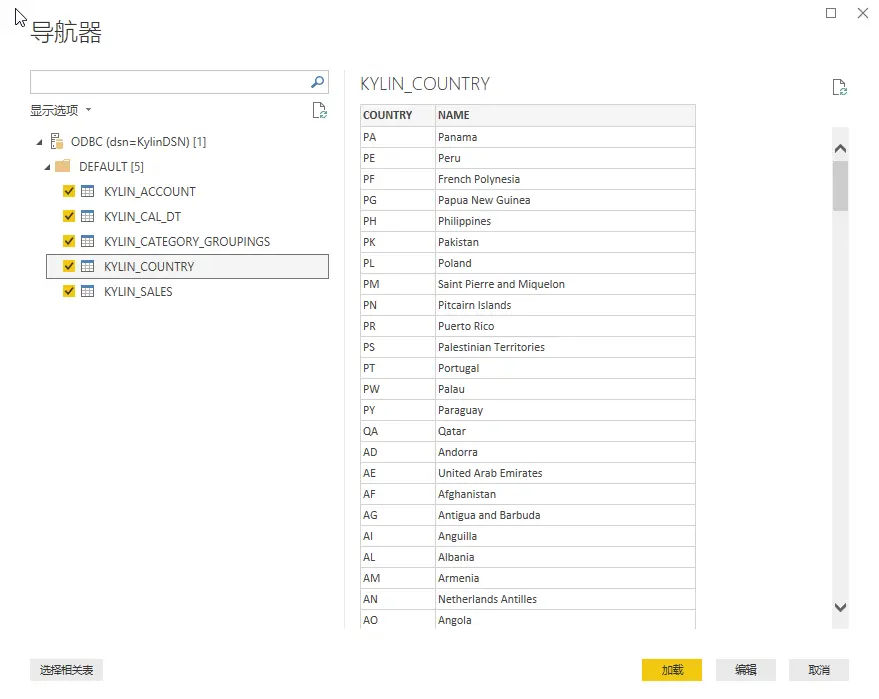Click the DEFAULT folder icon
879x699 pixels.
point(63,166)
